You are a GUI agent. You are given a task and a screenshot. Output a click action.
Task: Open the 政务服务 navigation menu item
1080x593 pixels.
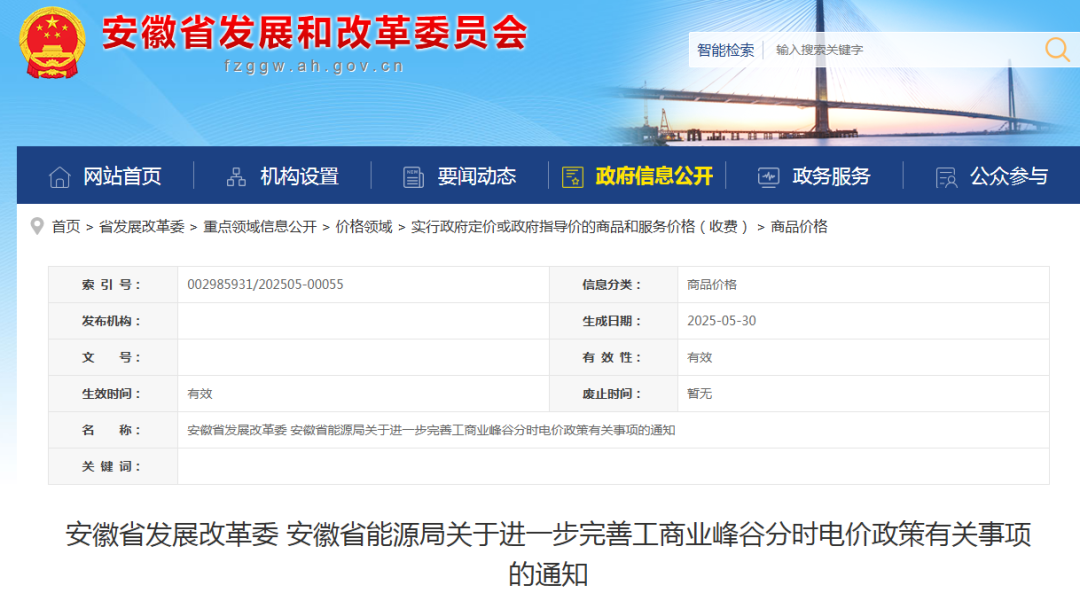(x=831, y=177)
